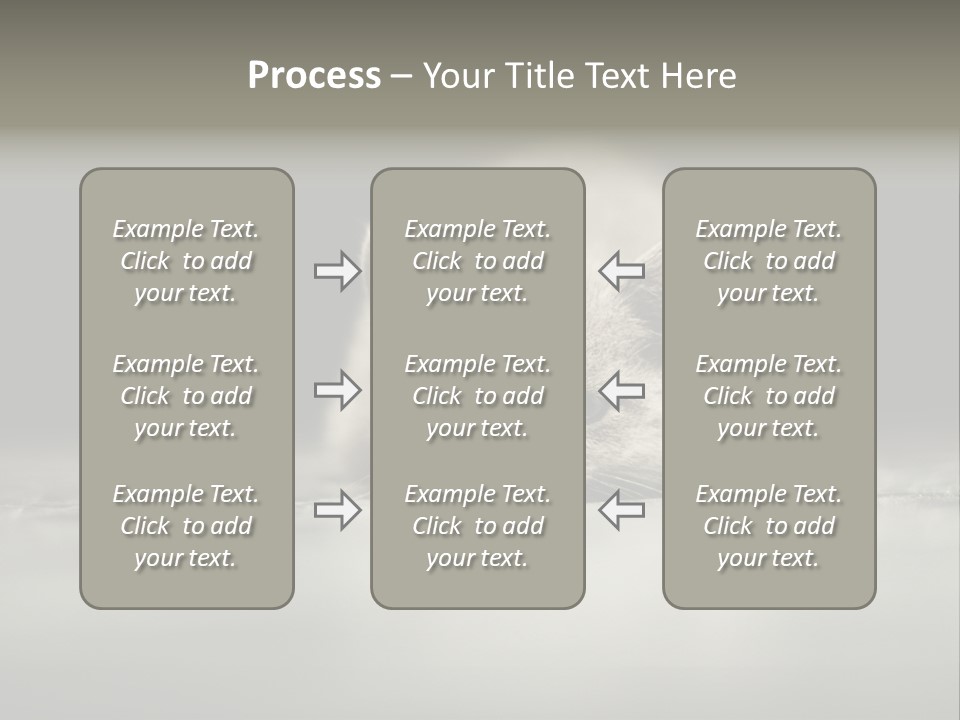Click 'Your Title Text Here' in the title

click(579, 76)
